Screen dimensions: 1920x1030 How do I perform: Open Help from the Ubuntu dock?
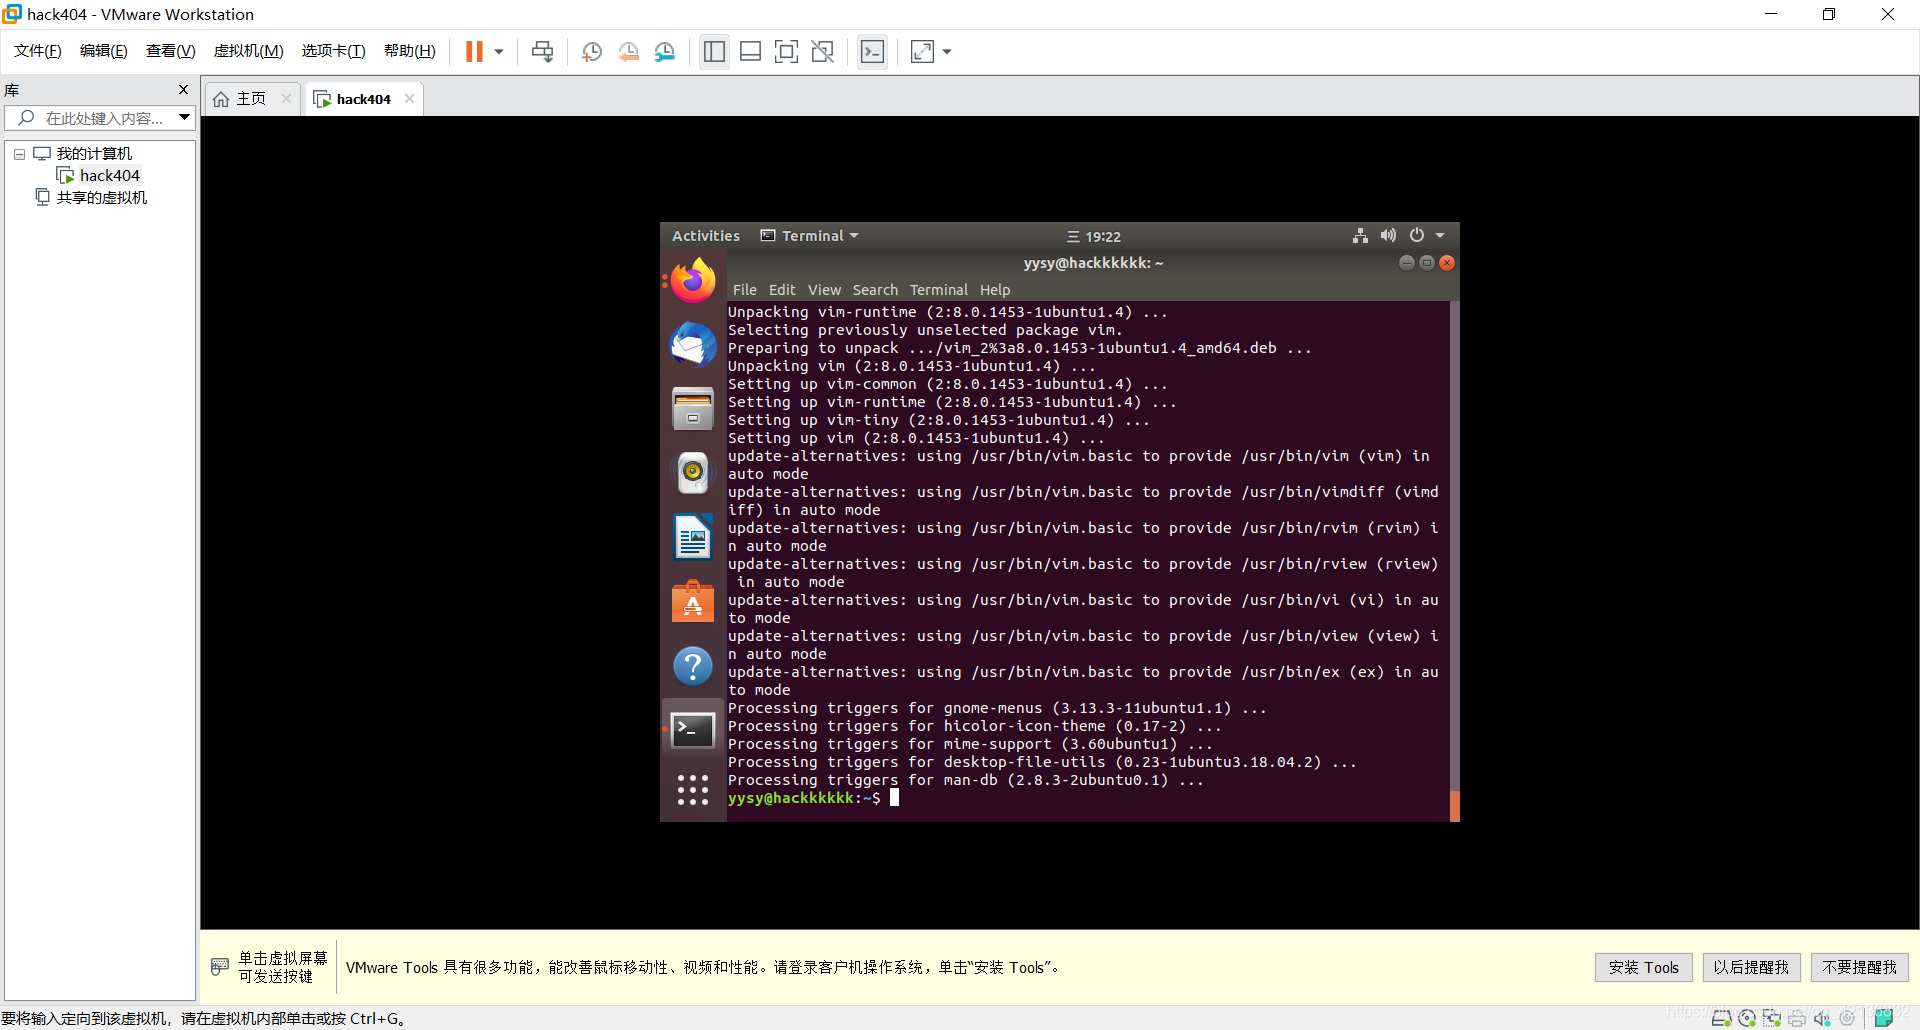693,665
